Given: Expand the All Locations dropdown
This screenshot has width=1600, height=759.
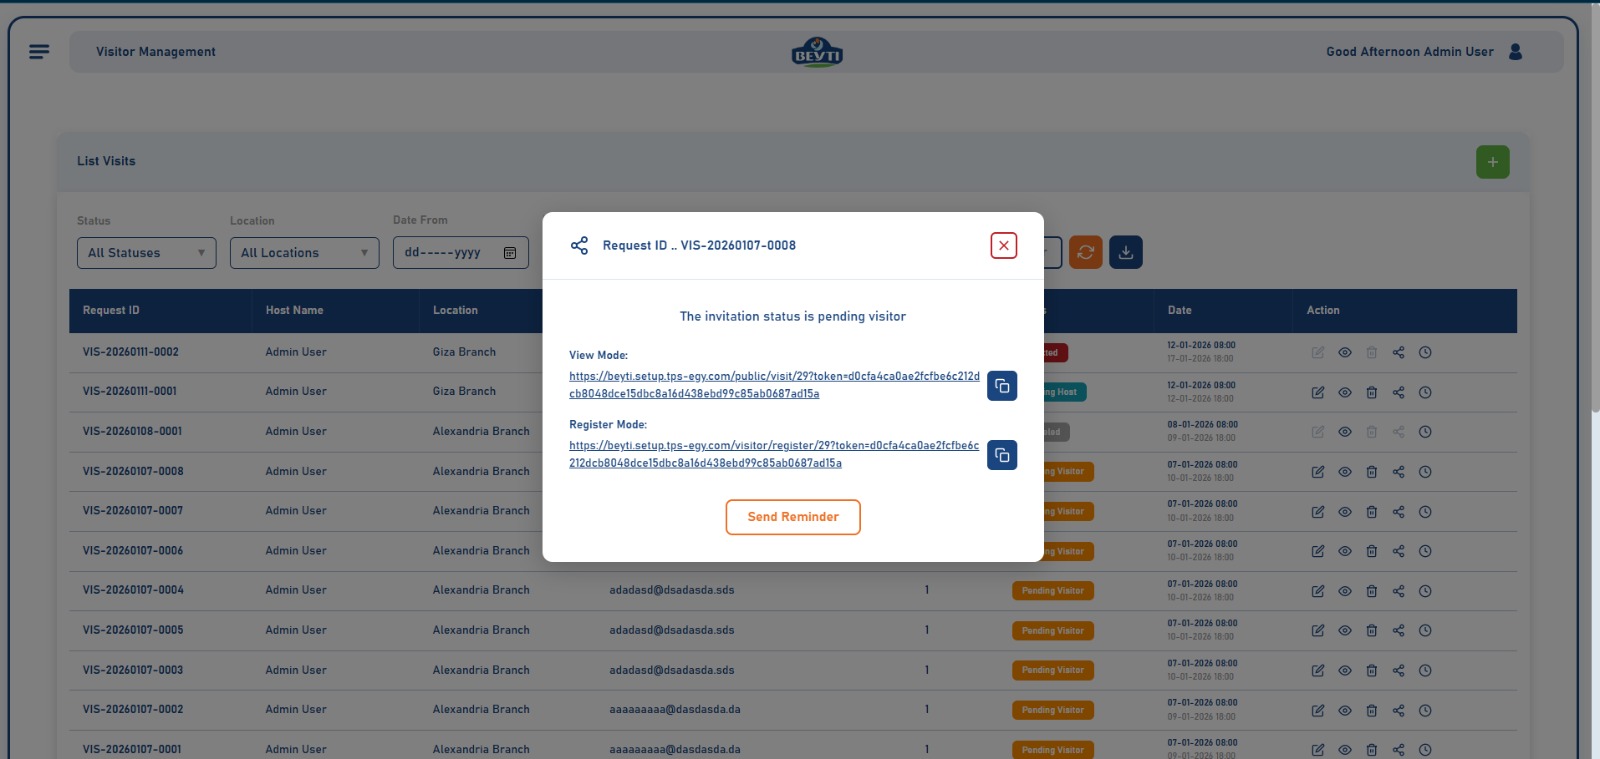Looking at the screenshot, I should coord(304,253).
